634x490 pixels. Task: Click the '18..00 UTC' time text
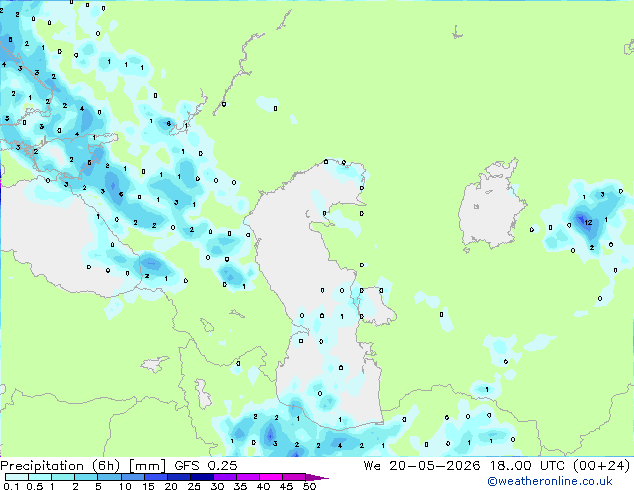coord(526,466)
